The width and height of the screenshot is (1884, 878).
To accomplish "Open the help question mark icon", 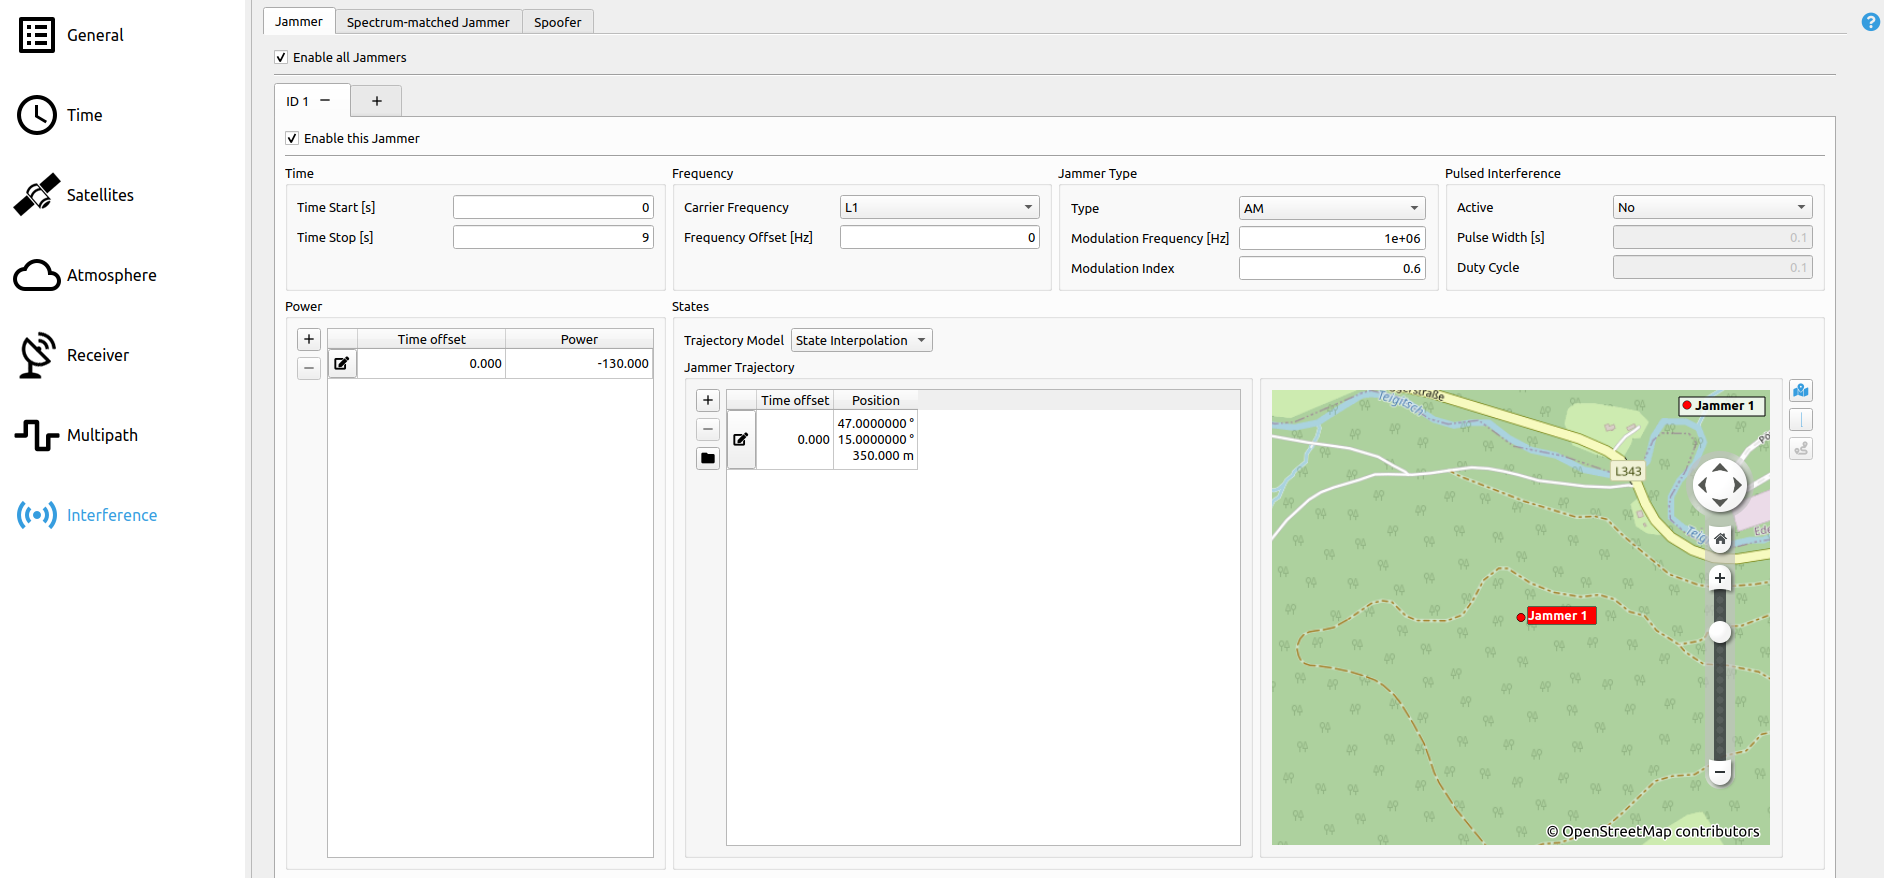I will (1870, 22).
